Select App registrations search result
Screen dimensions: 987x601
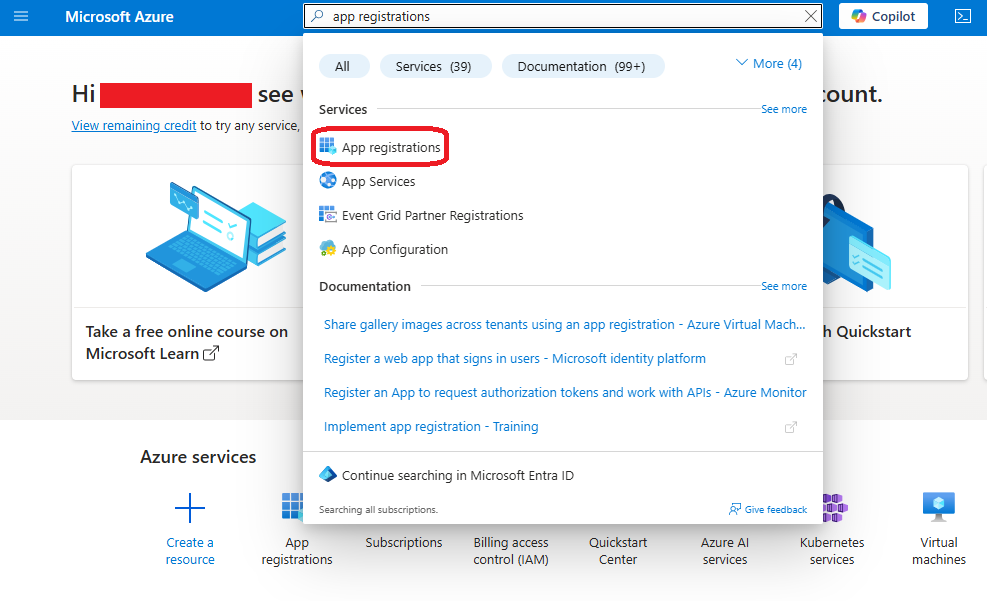coord(390,148)
